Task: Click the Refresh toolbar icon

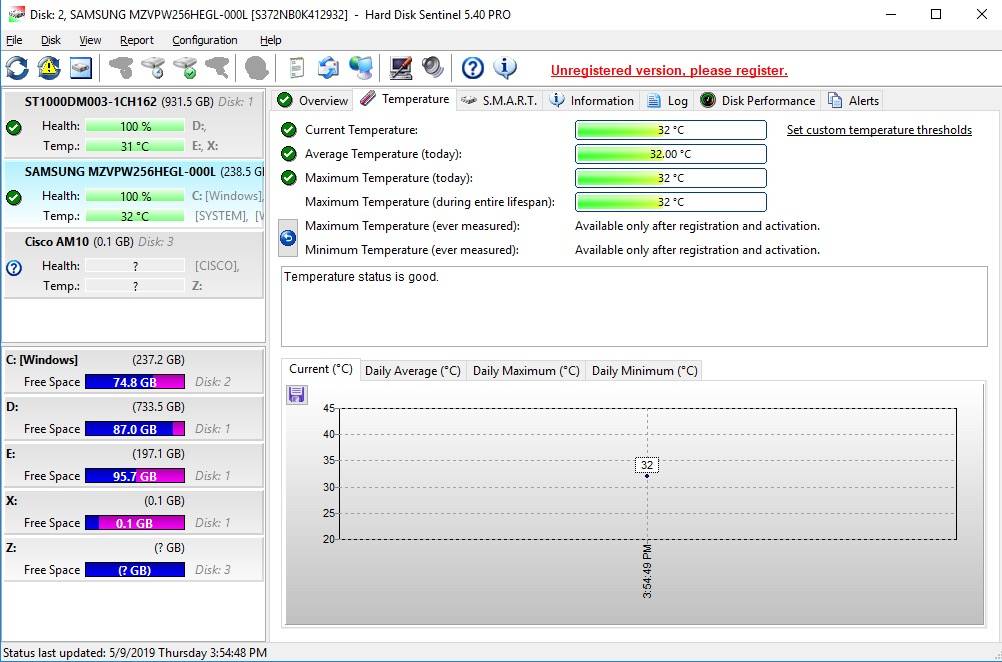Action: pyautogui.click(x=17, y=68)
